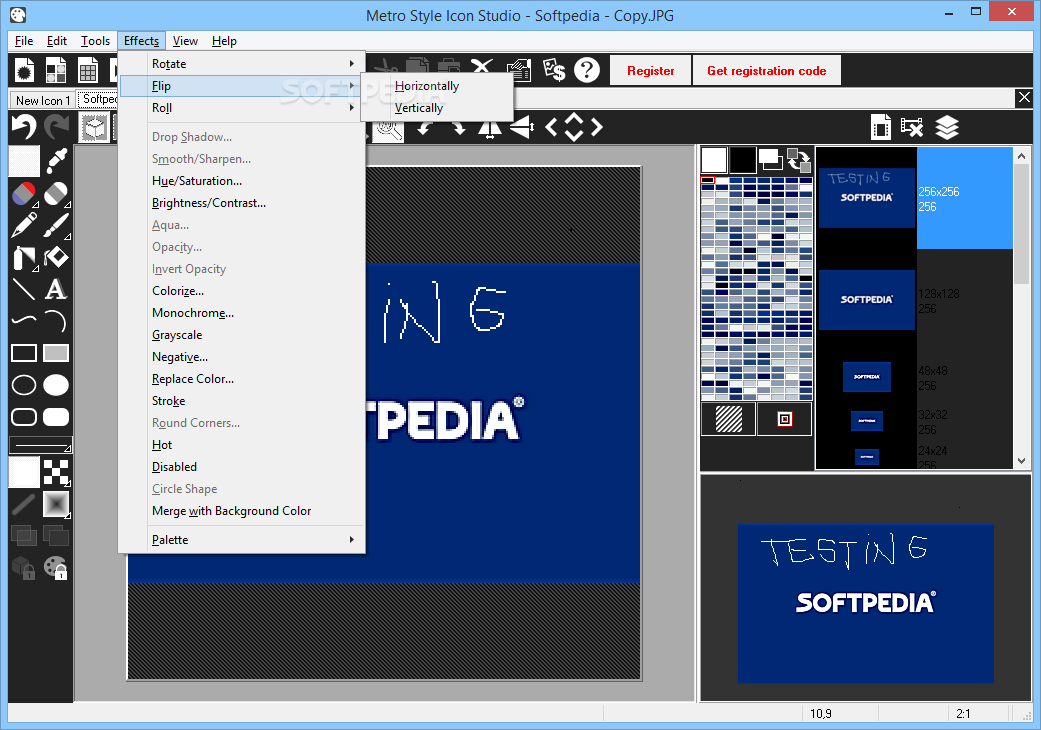Image resolution: width=1041 pixels, height=730 pixels.
Task: Apply the Grayscale effect
Action: [x=242, y=334]
